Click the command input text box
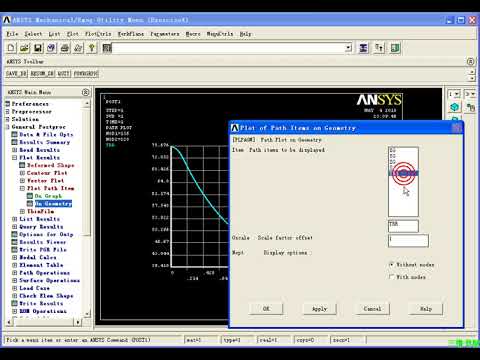This screenshot has width=480, height=360. coord(228,48)
